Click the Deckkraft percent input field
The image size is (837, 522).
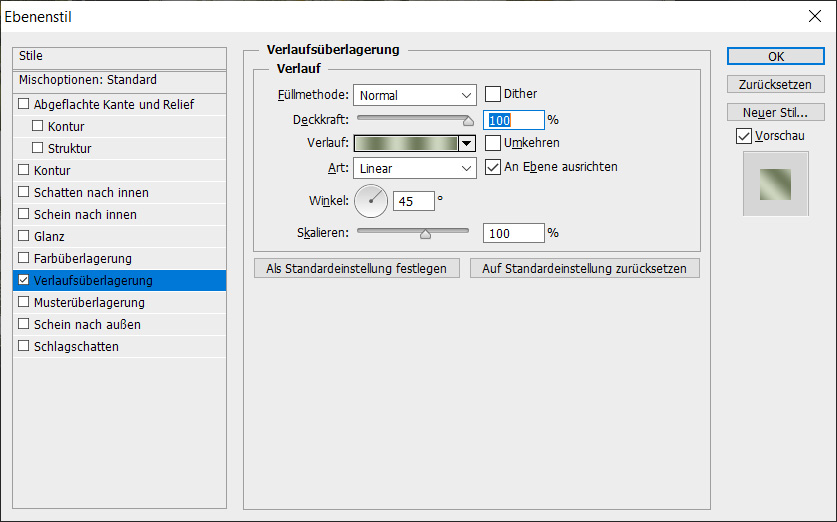click(514, 120)
